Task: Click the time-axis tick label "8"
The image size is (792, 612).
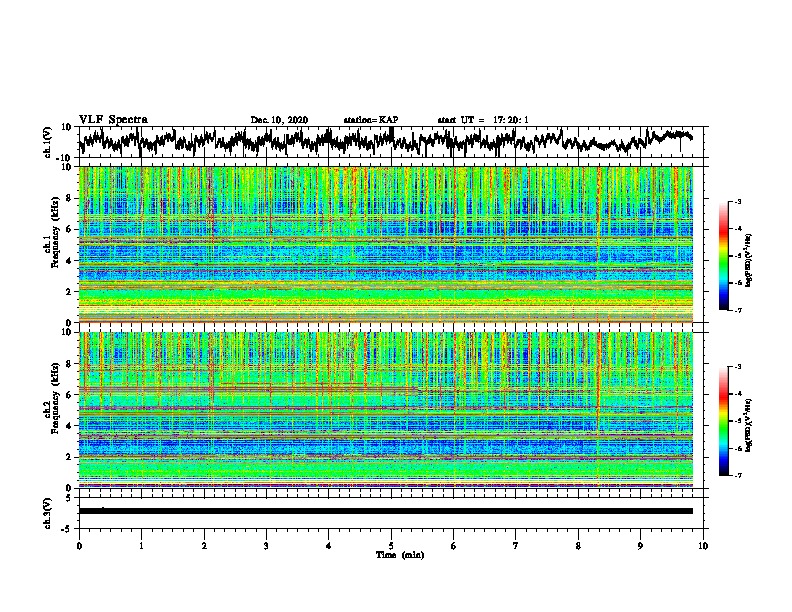Action: [x=578, y=546]
